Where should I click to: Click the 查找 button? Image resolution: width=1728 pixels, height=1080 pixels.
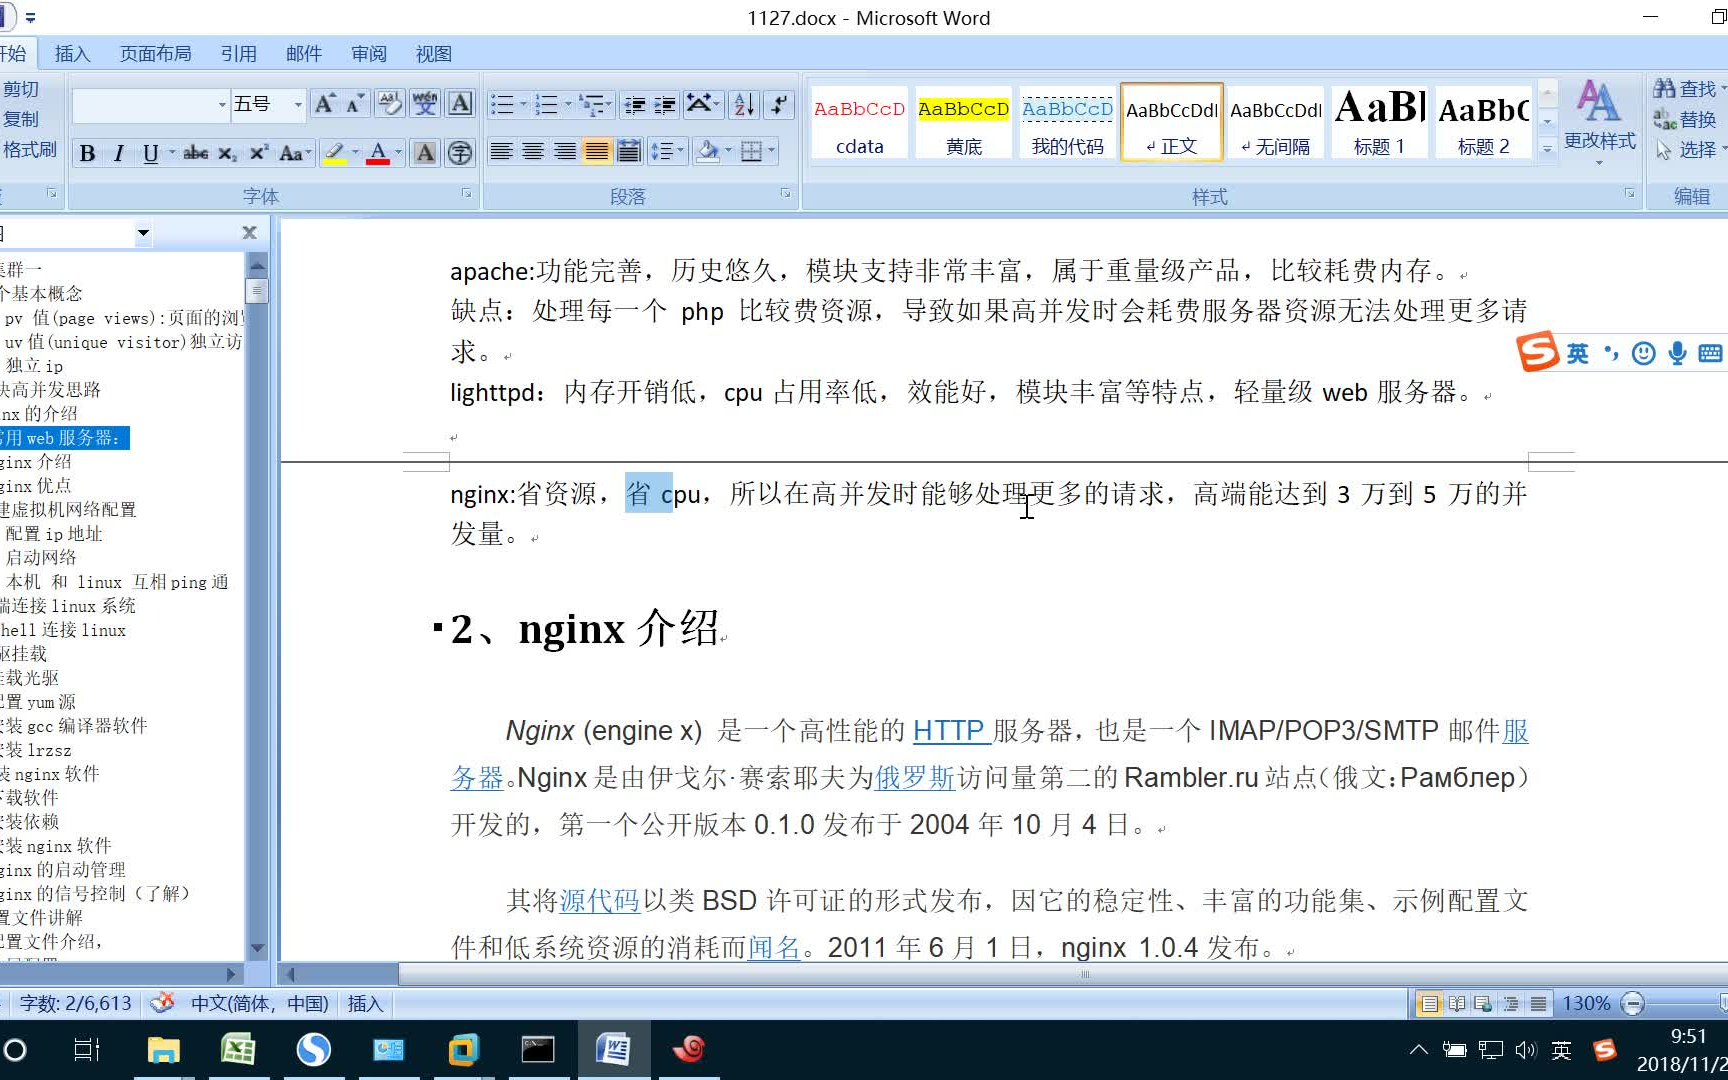coord(1687,89)
